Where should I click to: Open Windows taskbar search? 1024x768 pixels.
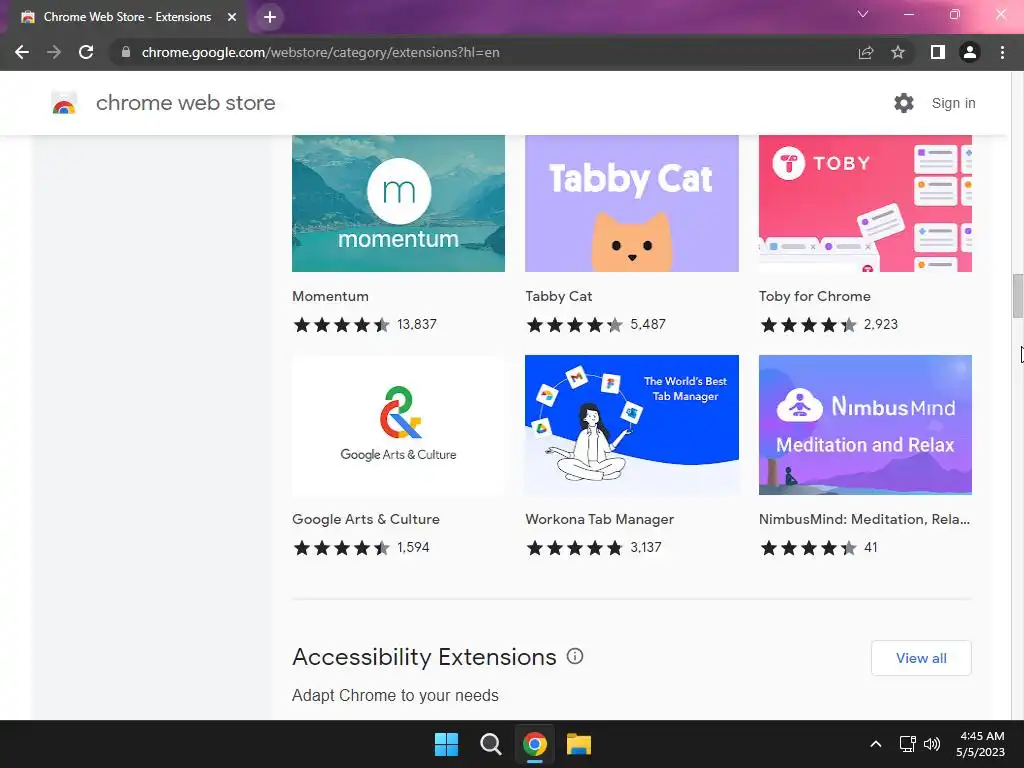coord(490,744)
